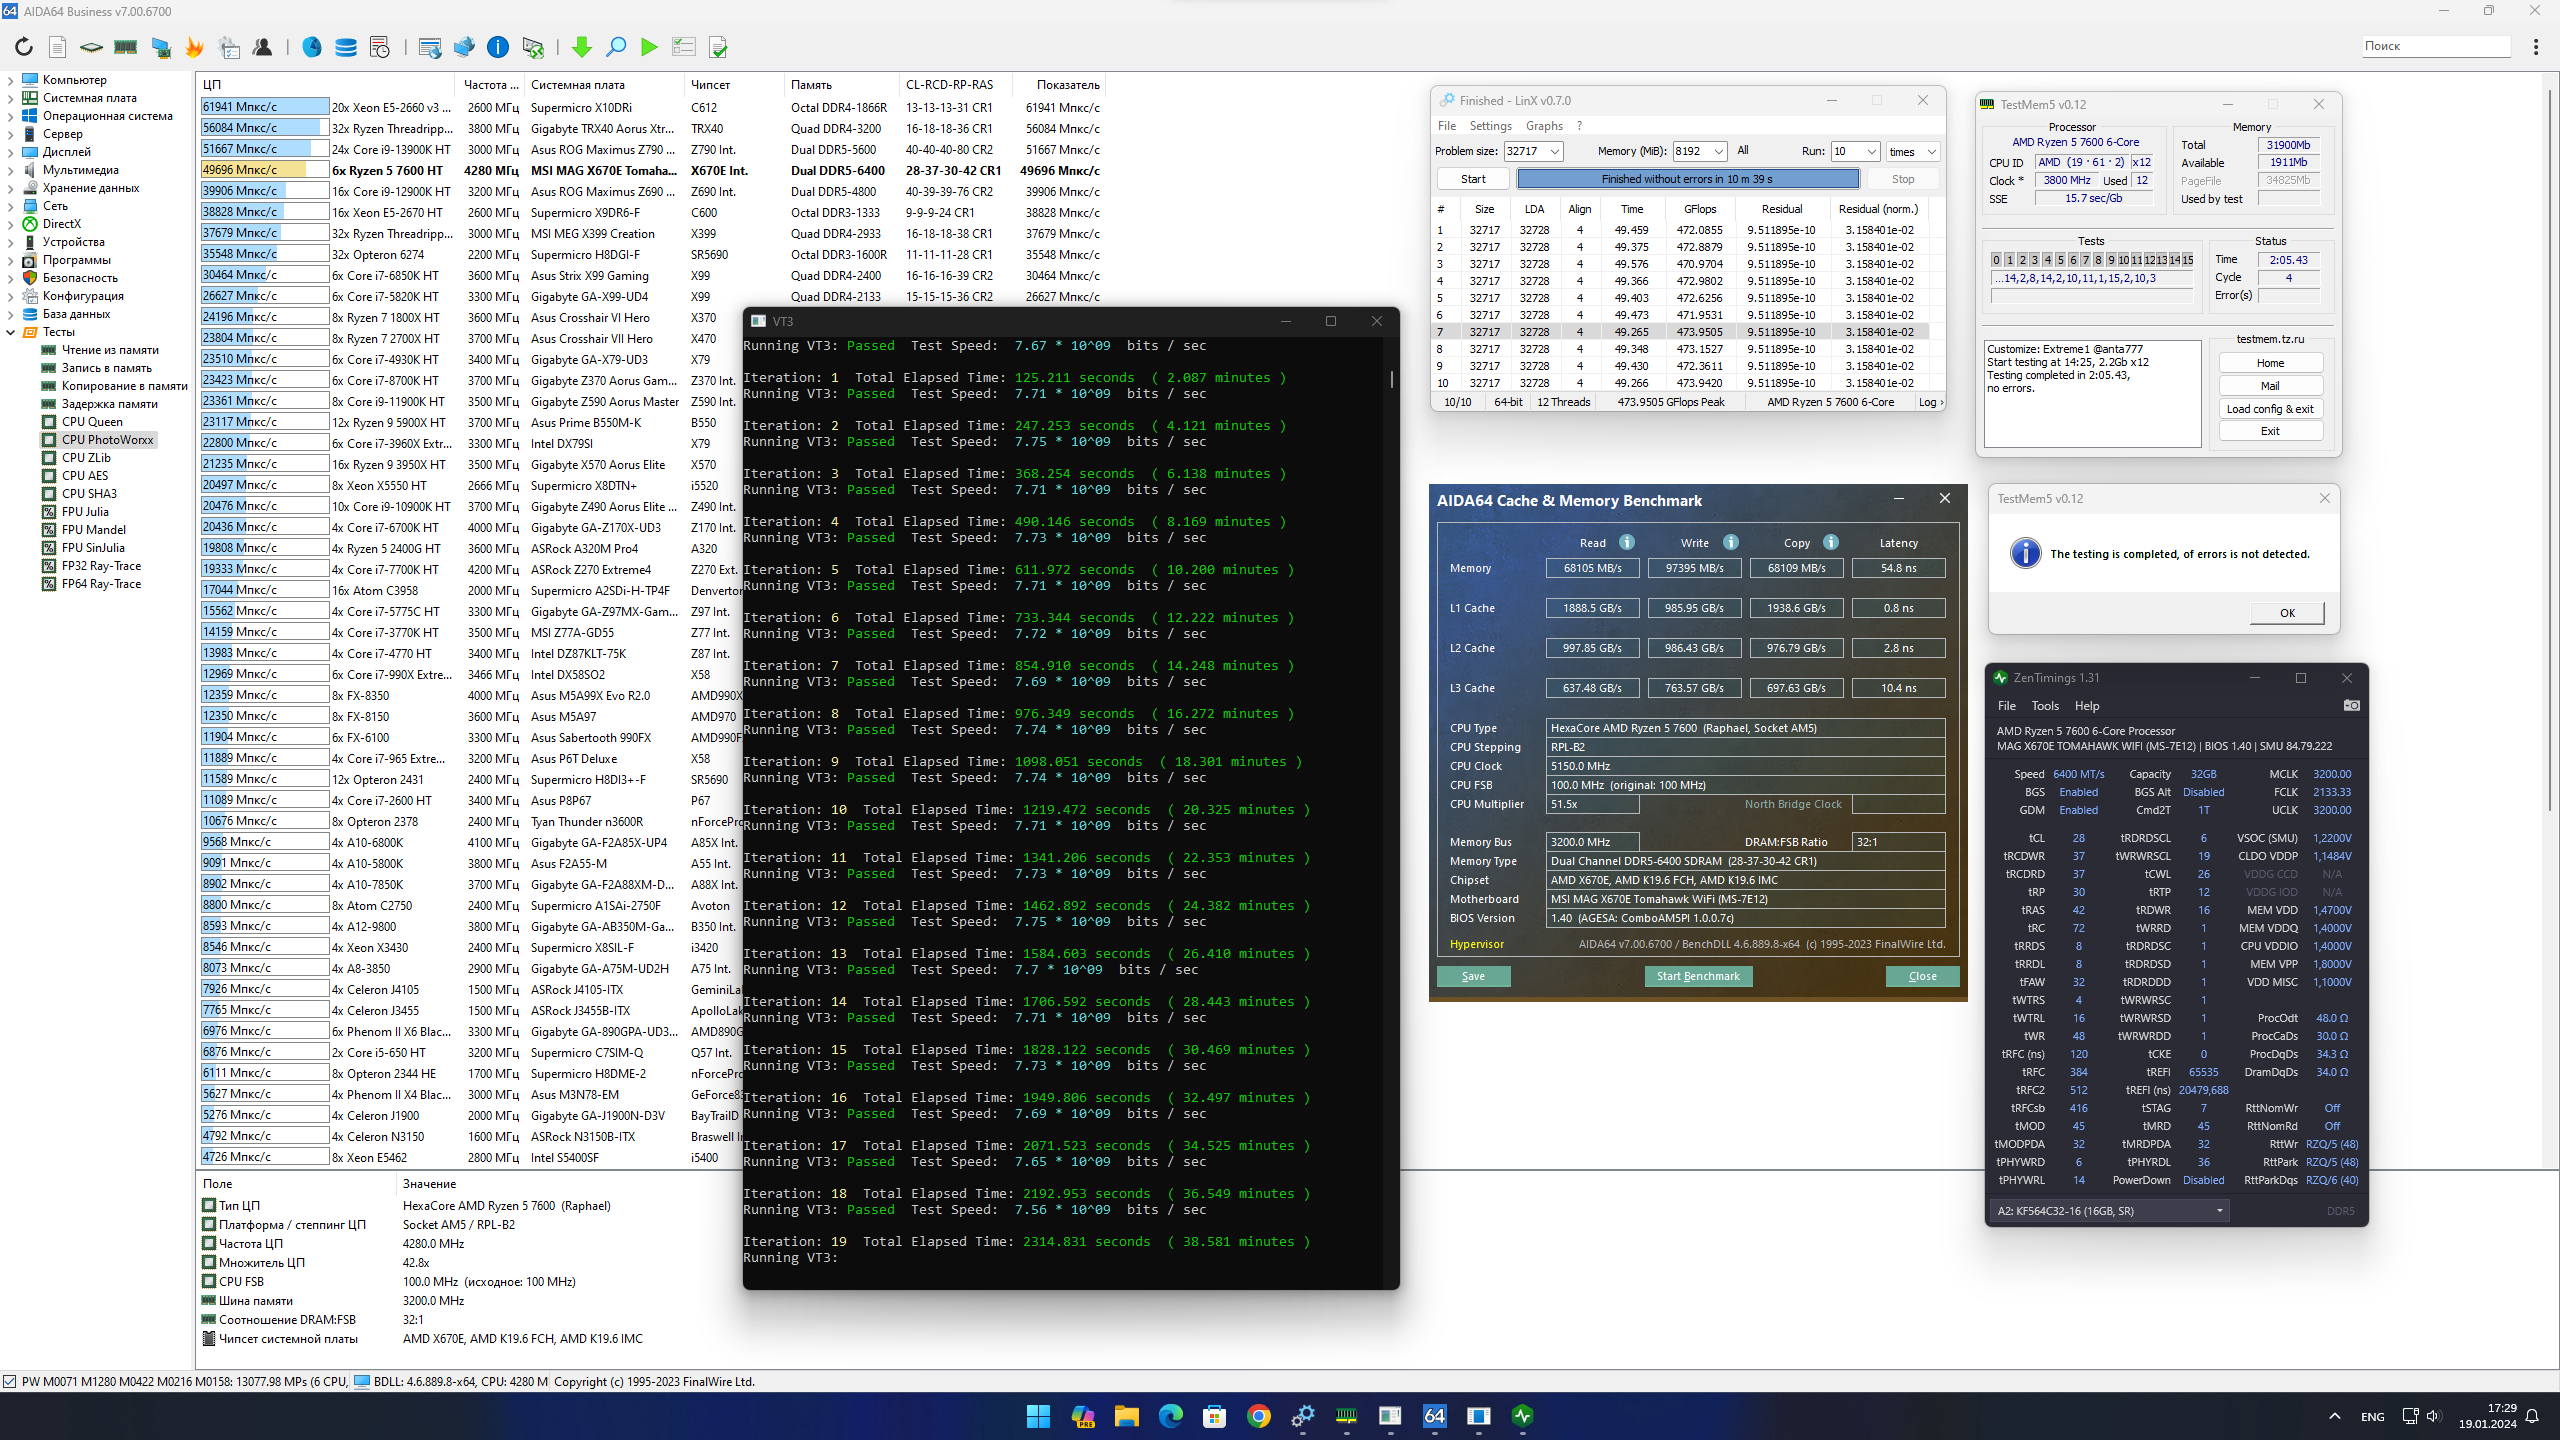Click the green play start icon

649,47
